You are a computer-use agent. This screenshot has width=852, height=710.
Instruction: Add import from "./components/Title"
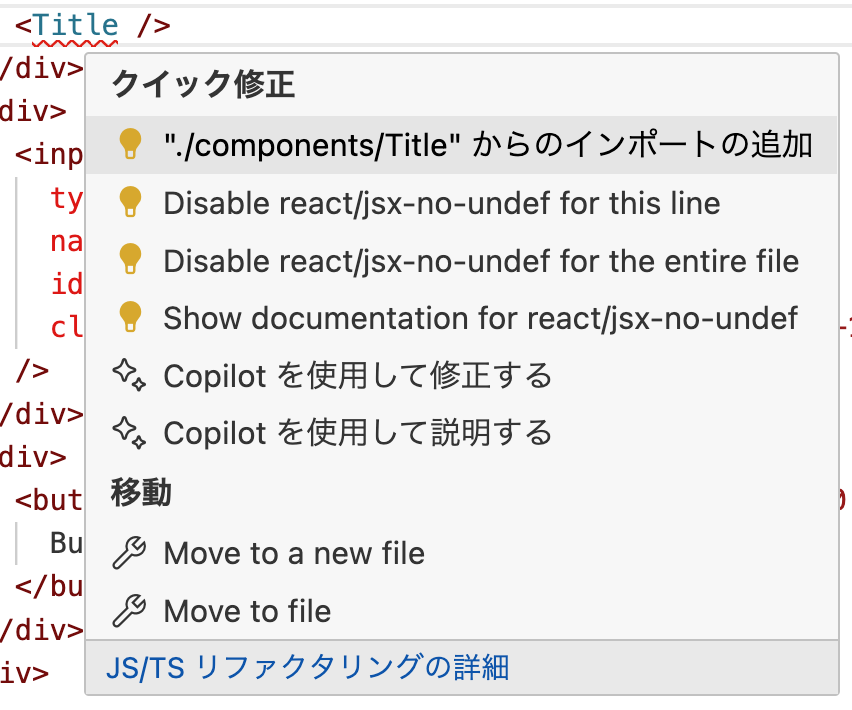488,145
